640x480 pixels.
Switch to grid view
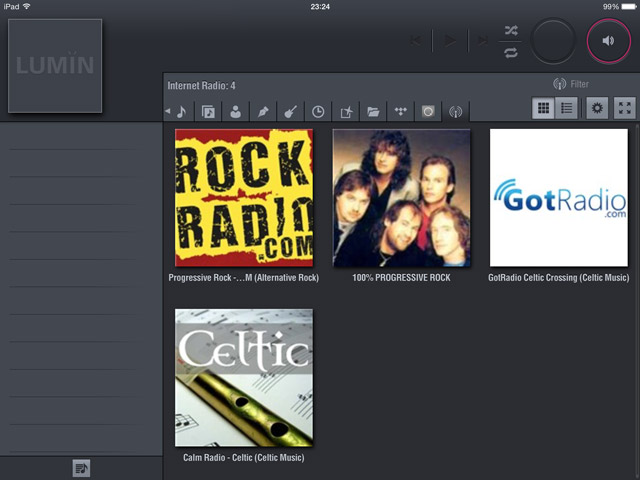point(544,108)
